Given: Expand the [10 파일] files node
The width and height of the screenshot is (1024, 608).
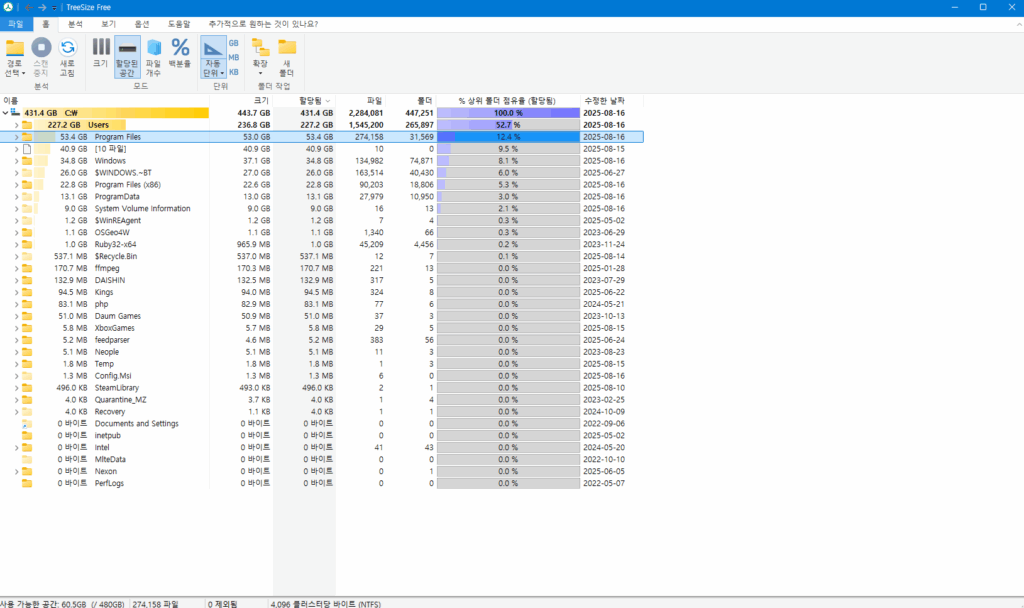Looking at the screenshot, I should (16, 149).
